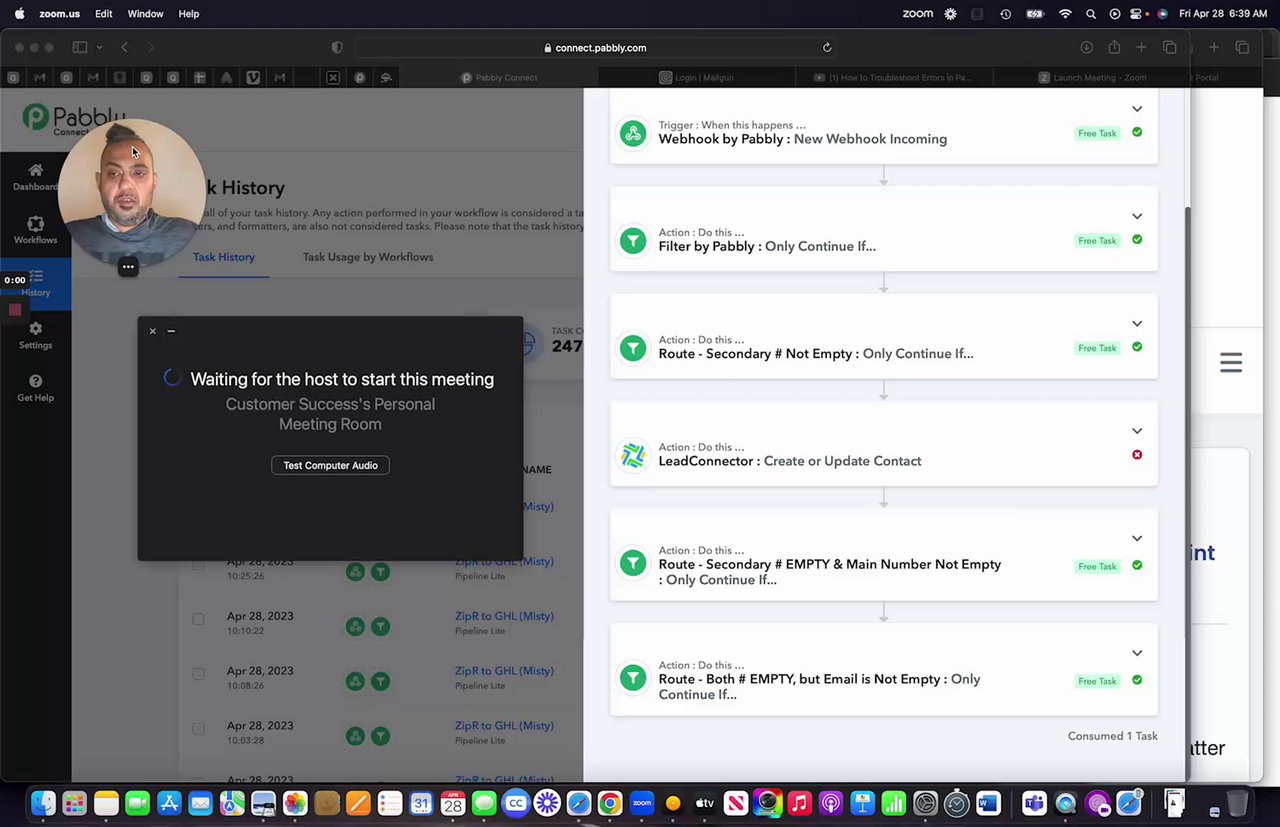Click the Pabbly Connect logo
Screen dimensions: 1280x827
(74, 119)
